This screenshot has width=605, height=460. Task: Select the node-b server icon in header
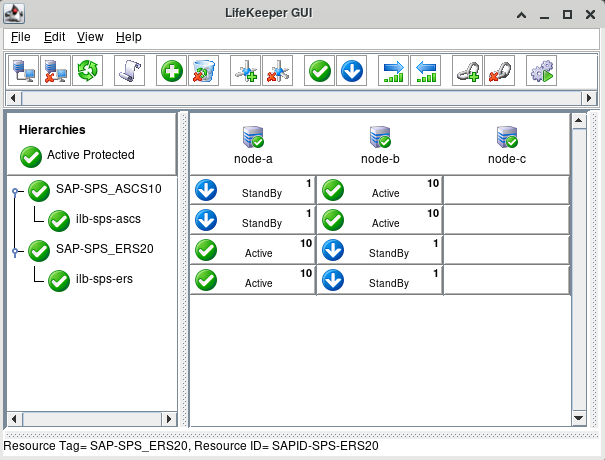(380, 138)
